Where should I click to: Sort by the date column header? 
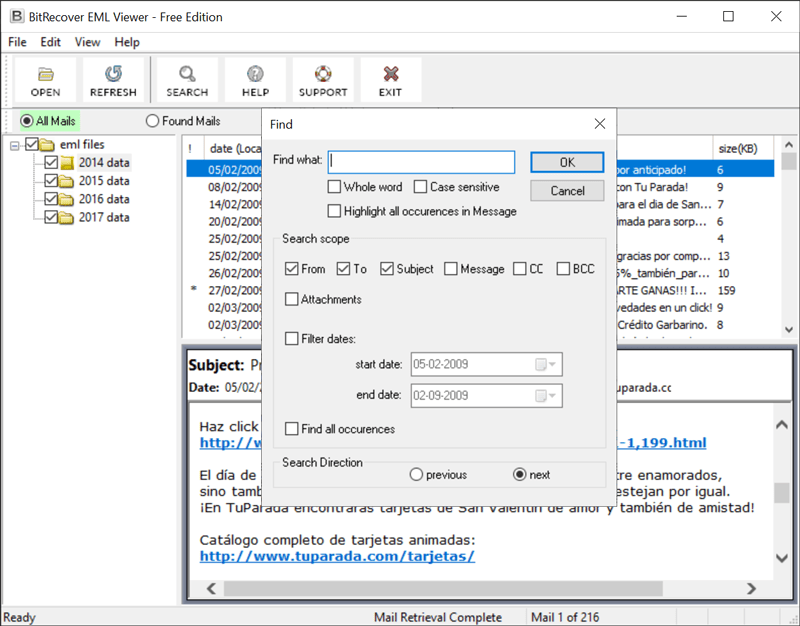click(233, 148)
